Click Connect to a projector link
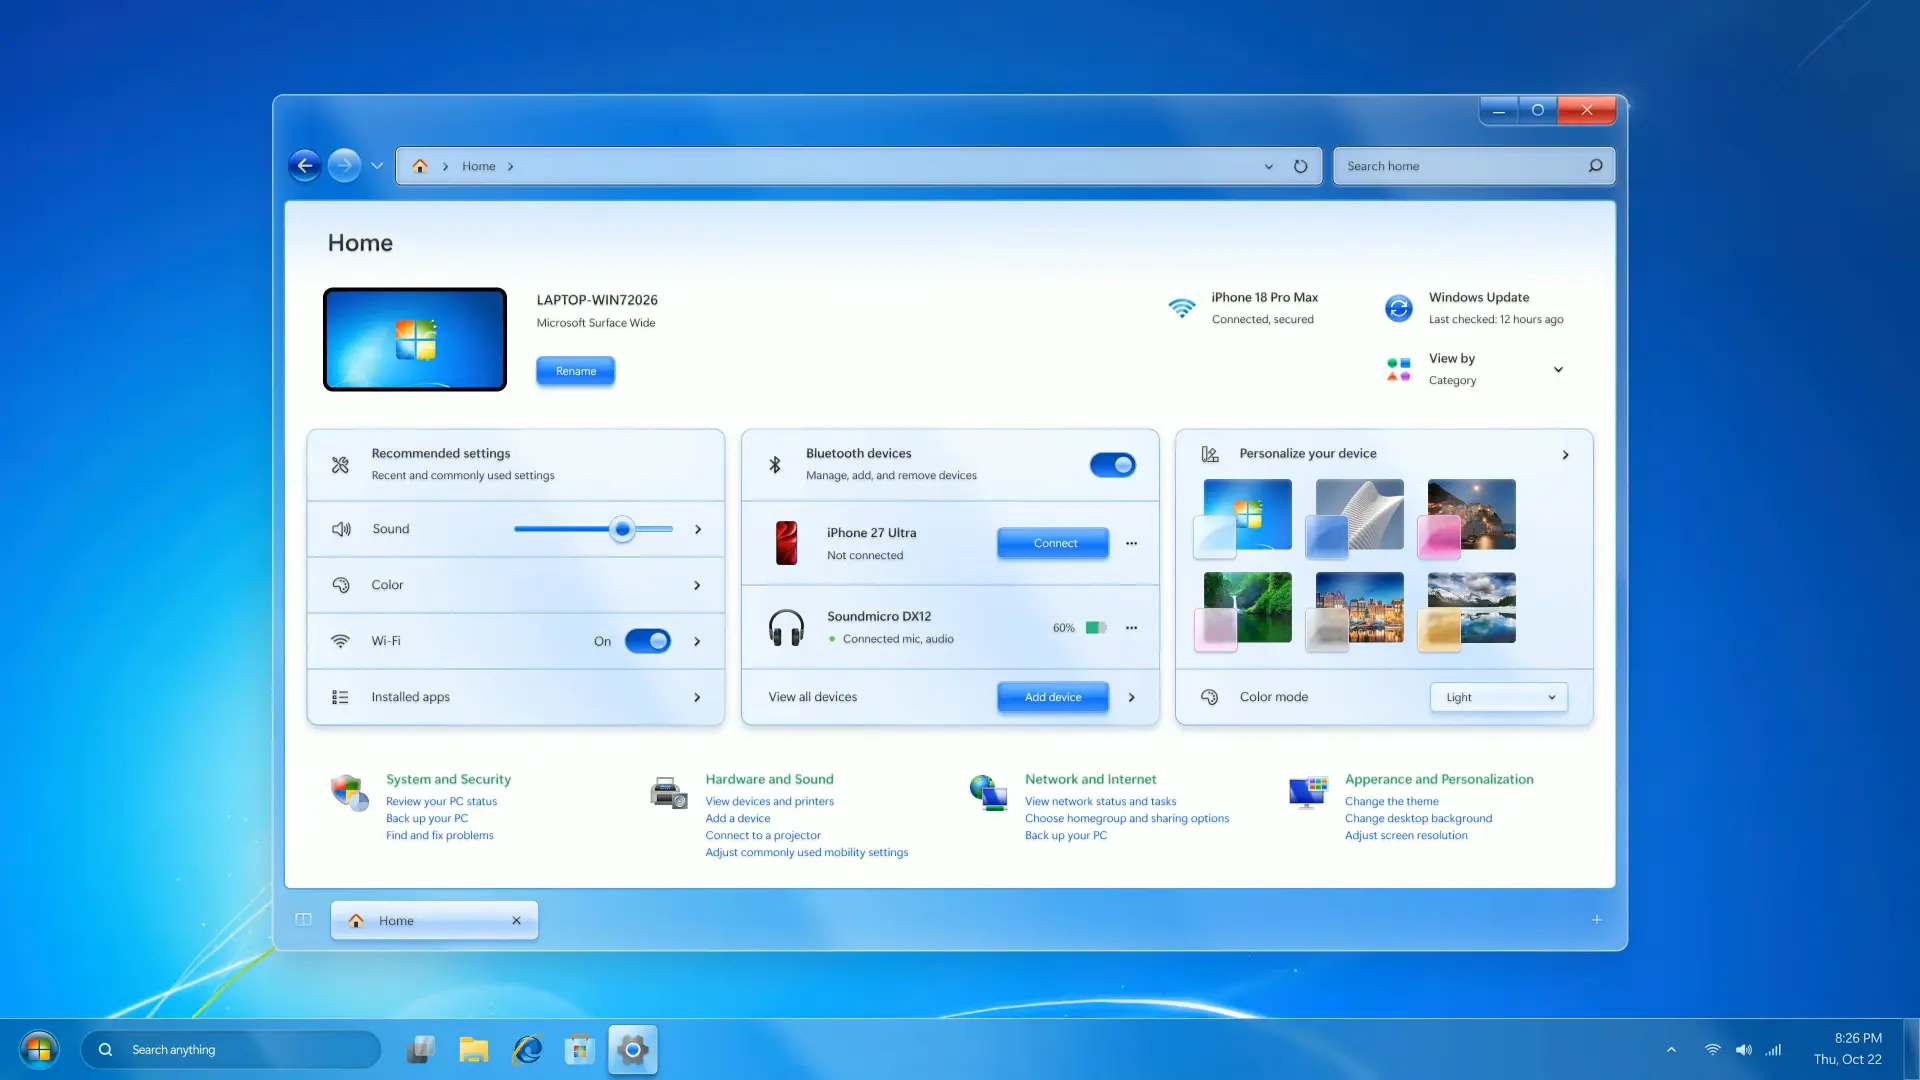This screenshot has height=1080, width=1920. pos(762,835)
